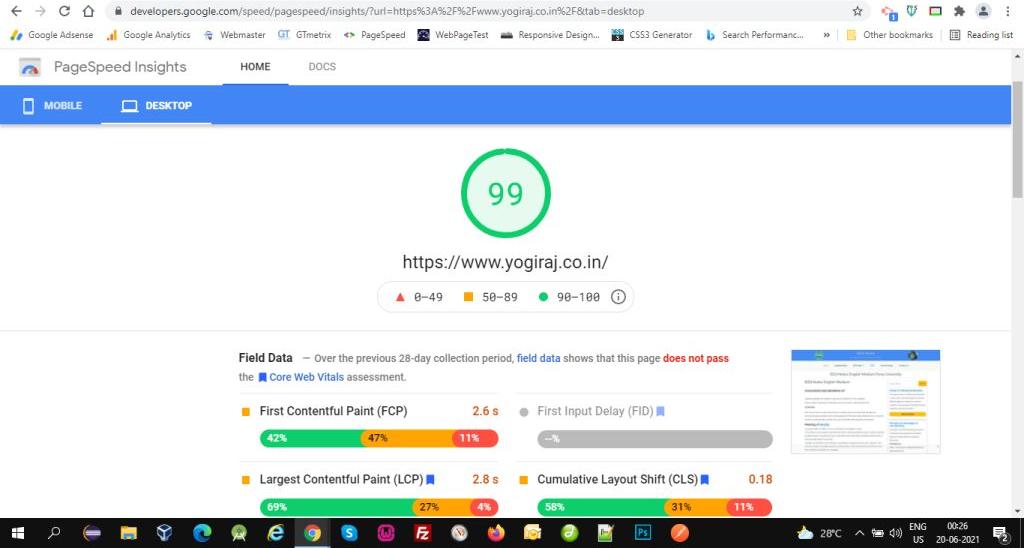Image resolution: width=1024 pixels, height=548 pixels.
Task: Click the browser back arrow
Action: [16, 11]
